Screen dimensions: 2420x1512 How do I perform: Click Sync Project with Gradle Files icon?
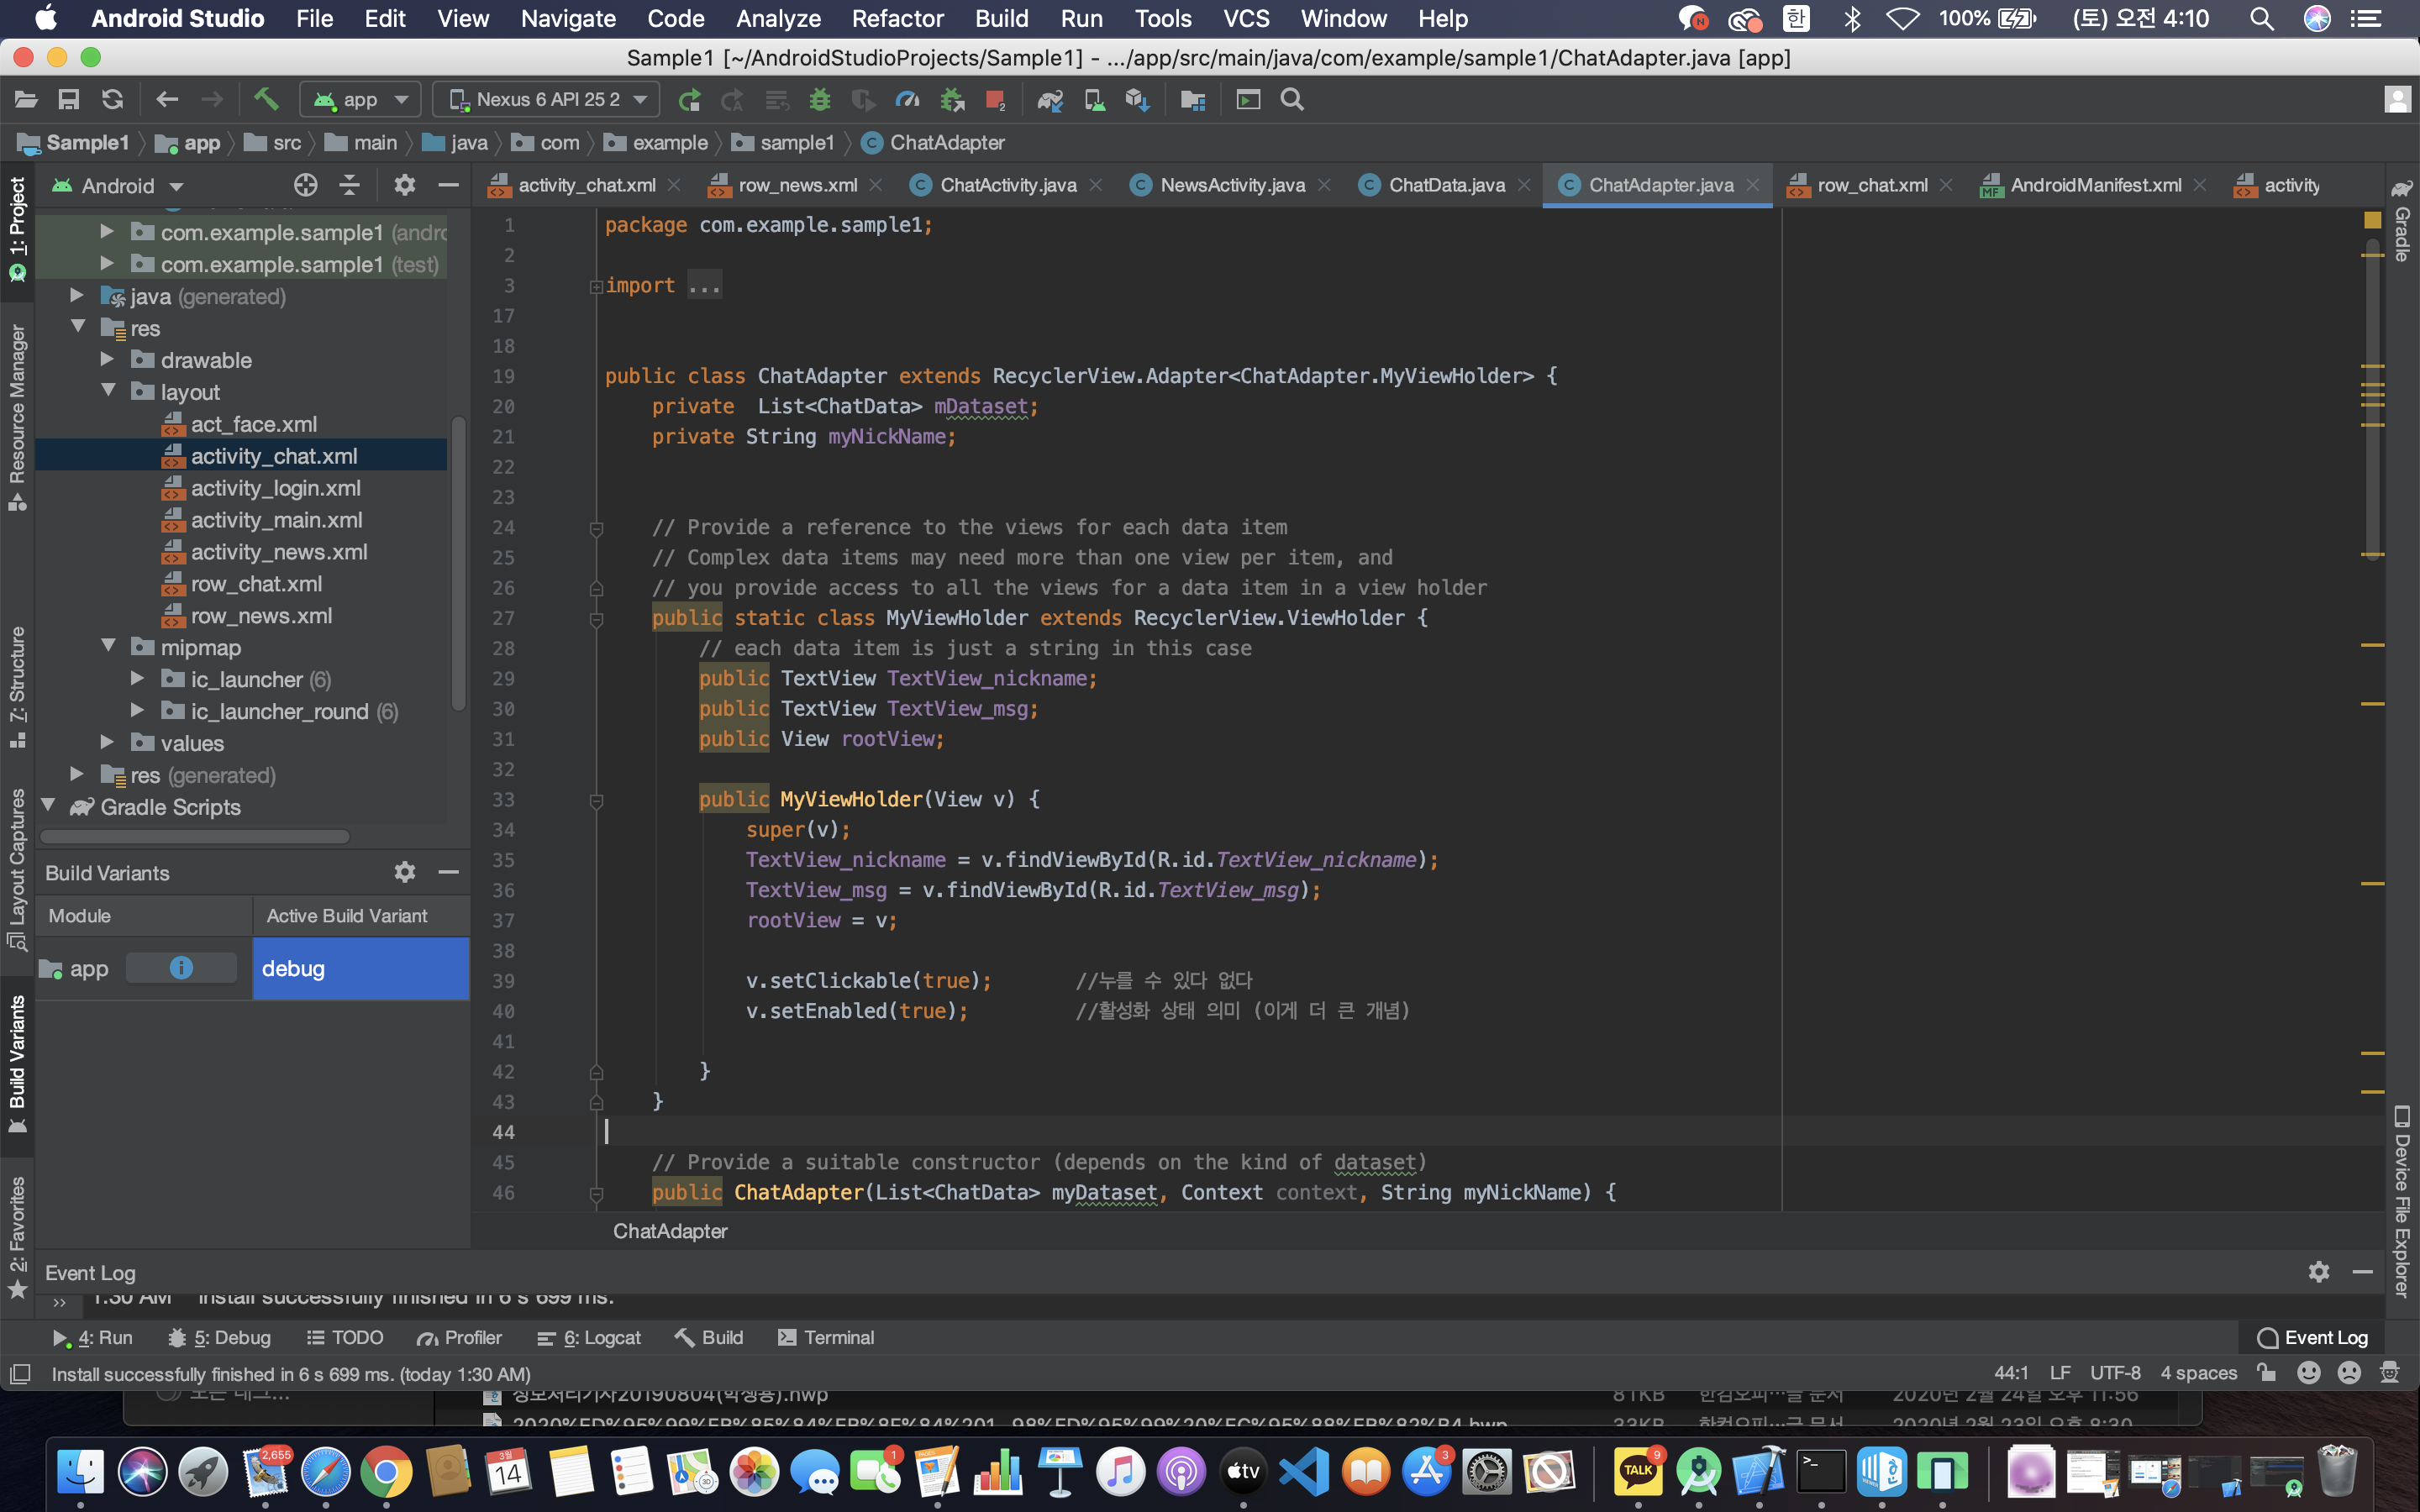pos(1049,99)
